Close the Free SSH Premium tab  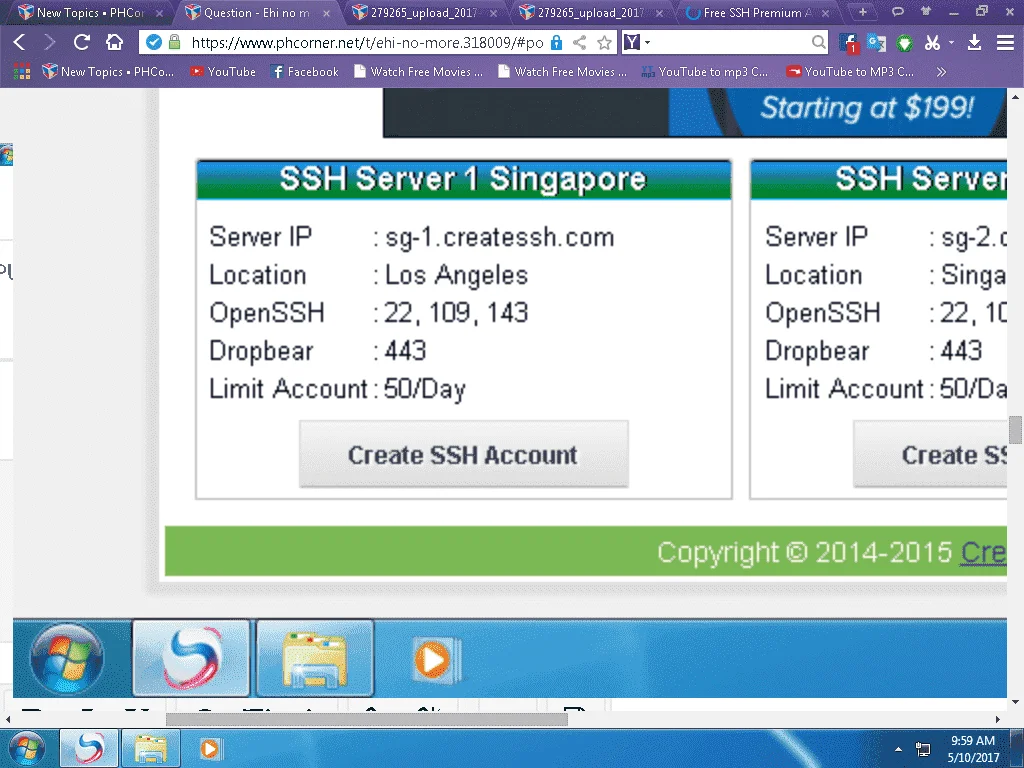pos(825,13)
